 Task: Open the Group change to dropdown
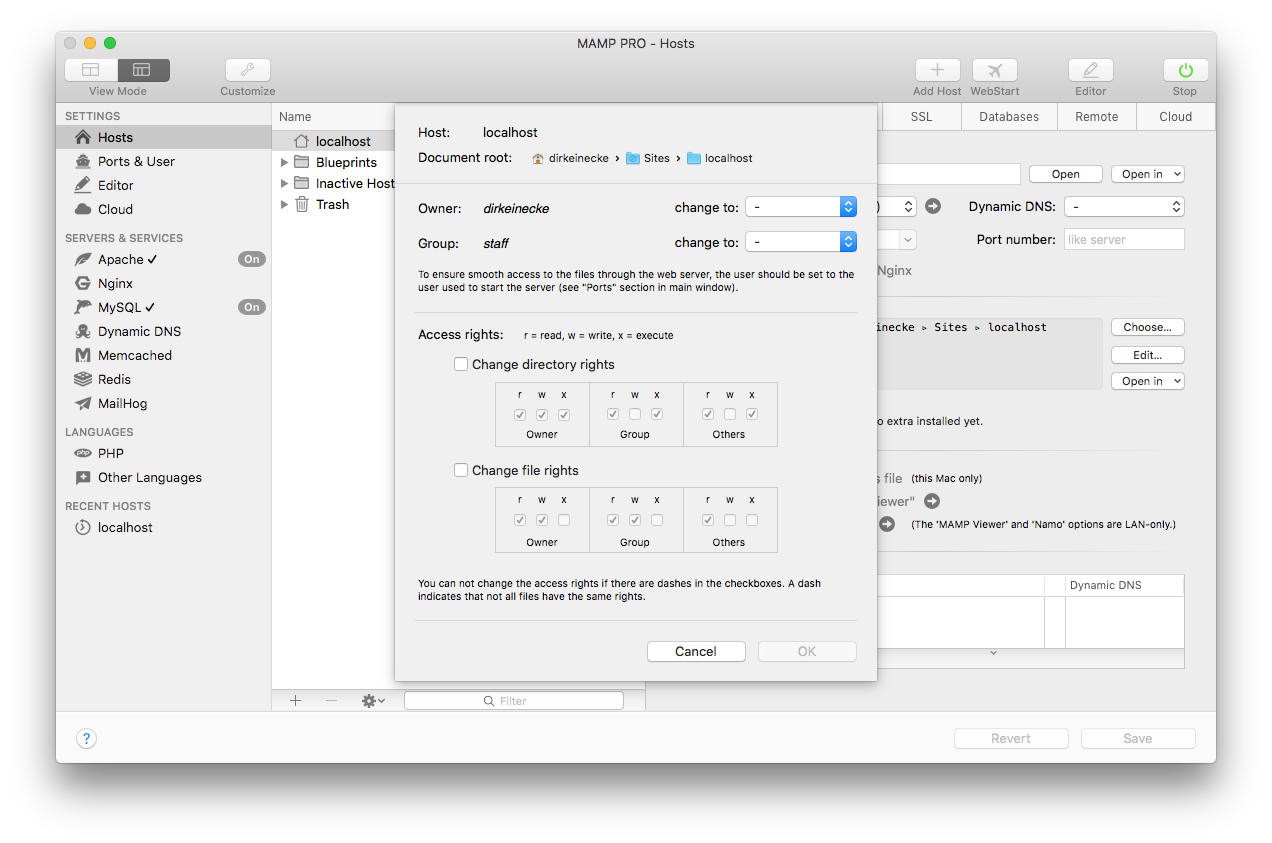point(800,242)
